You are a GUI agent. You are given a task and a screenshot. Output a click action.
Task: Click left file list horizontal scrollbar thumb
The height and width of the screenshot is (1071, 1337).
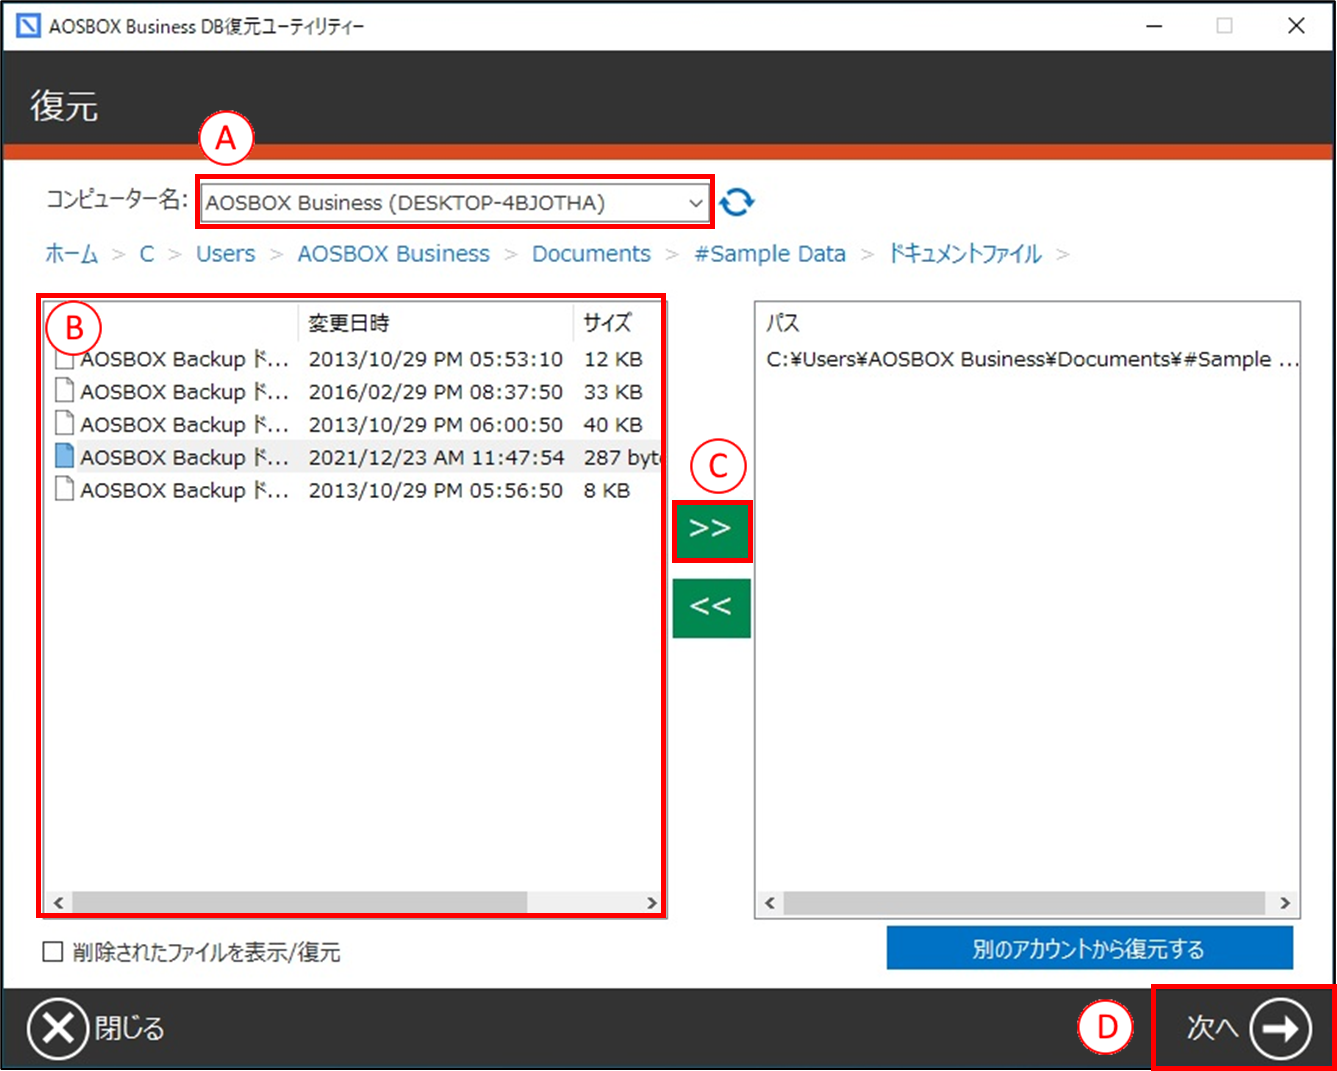coord(299,902)
